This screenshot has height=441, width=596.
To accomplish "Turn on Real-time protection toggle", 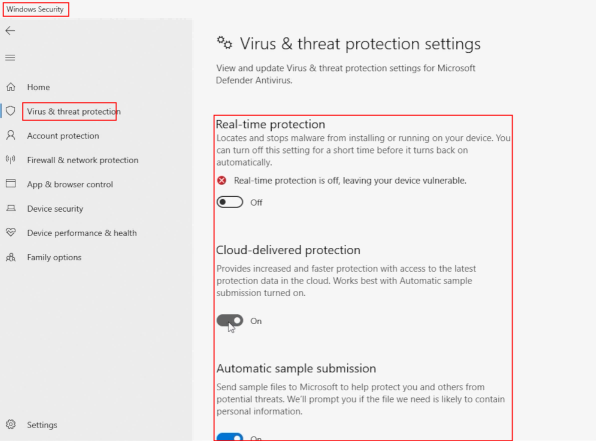I will [230, 202].
